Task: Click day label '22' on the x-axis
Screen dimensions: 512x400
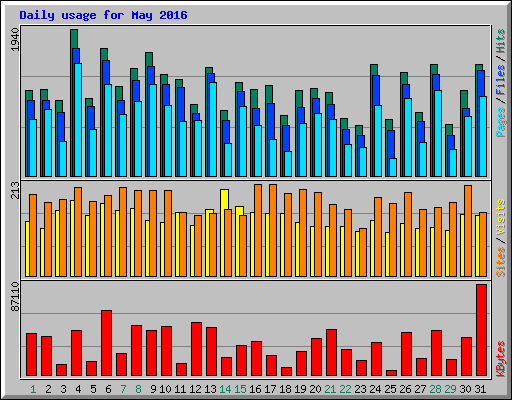Action: [x=345, y=389]
